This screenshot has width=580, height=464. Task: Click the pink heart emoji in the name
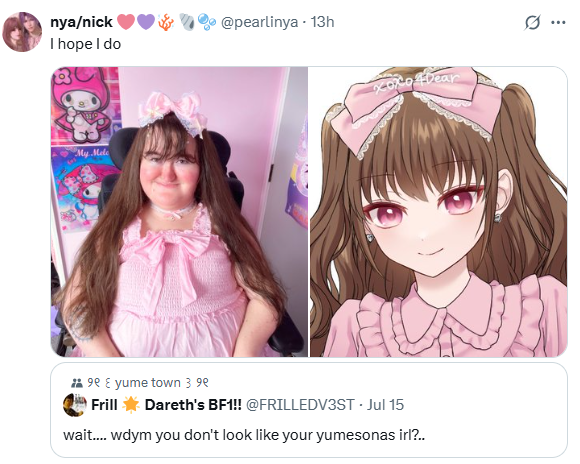pyautogui.click(x=126, y=22)
